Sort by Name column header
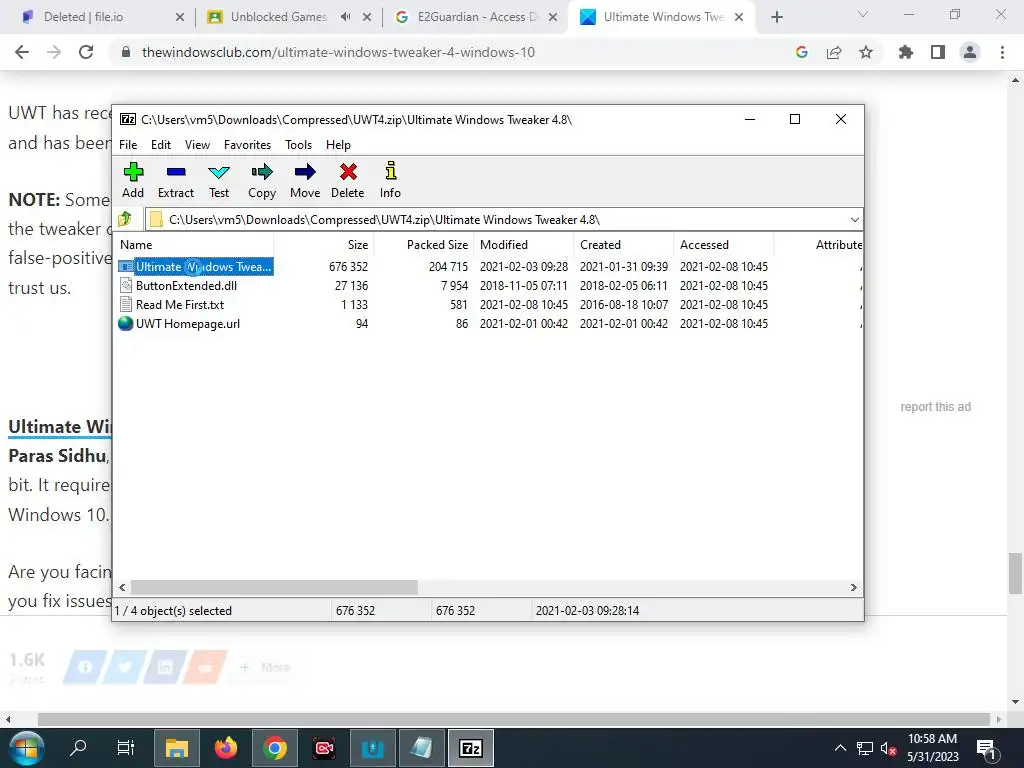The image size is (1024, 768). pos(195,245)
